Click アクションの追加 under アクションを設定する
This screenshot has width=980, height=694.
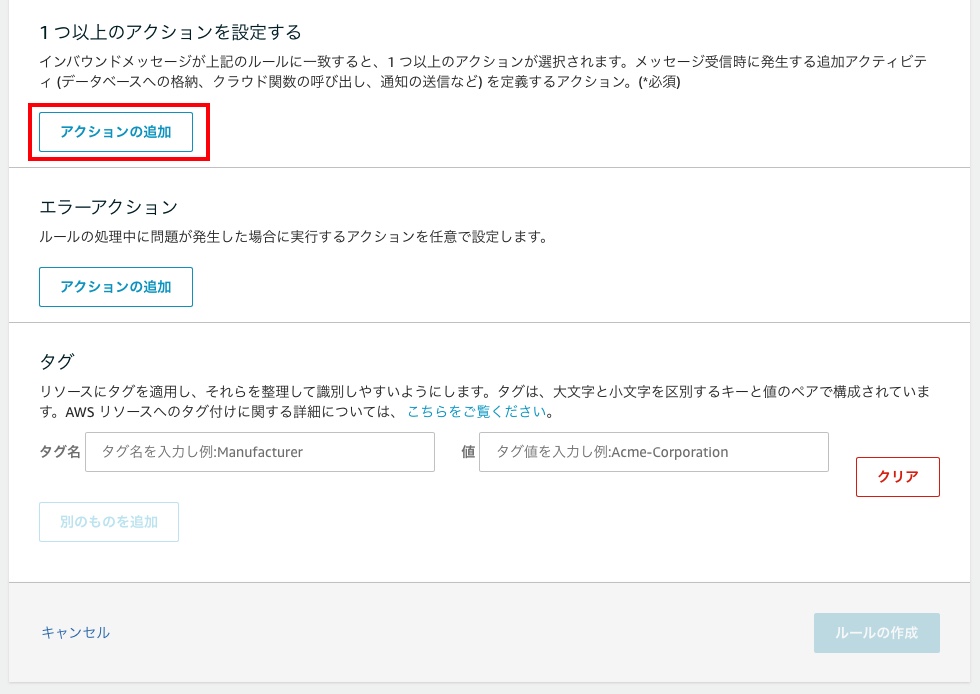[116, 132]
